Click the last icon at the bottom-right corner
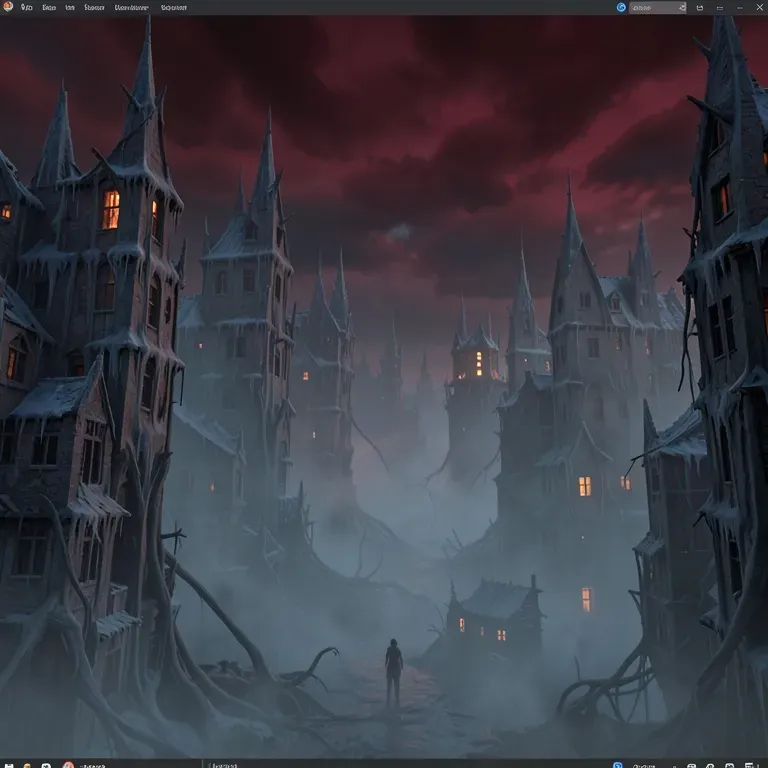768x768 pixels. [749, 765]
